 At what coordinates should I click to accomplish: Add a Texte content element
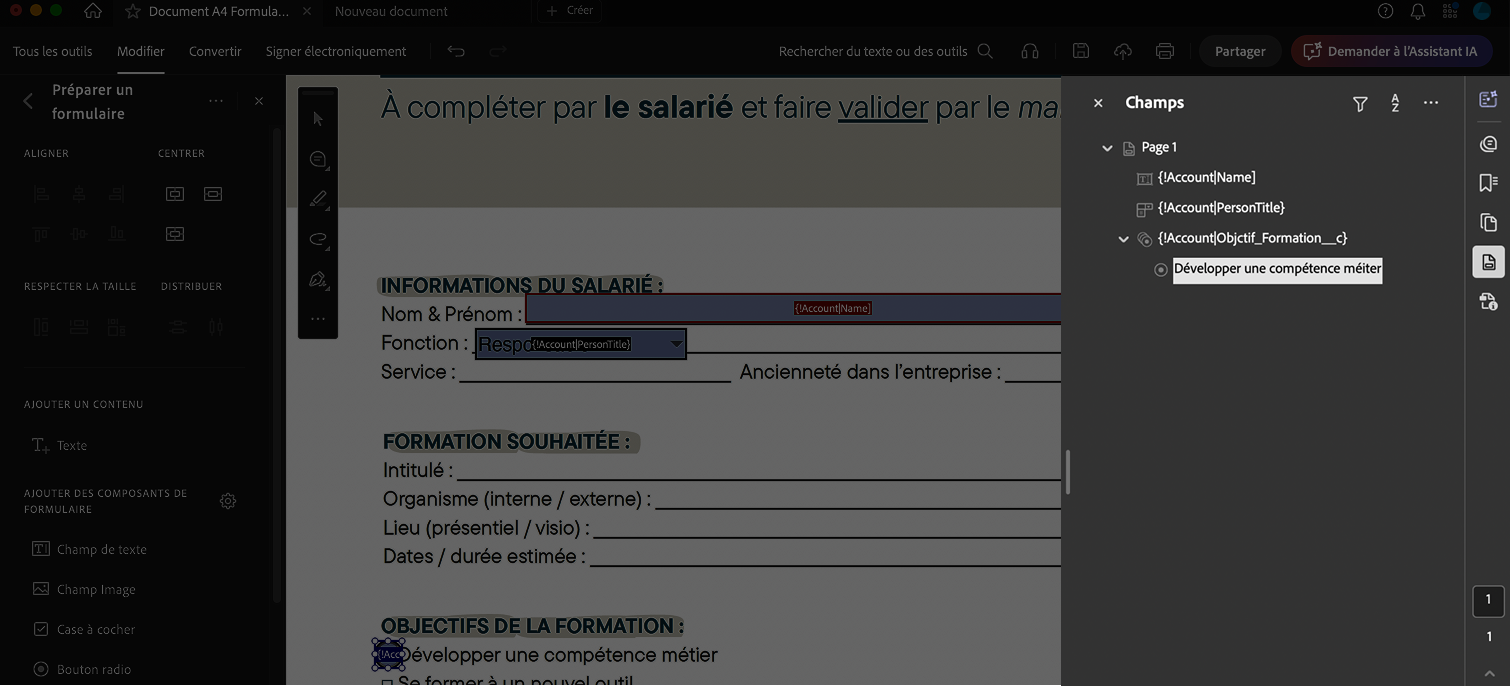click(x=60, y=445)
